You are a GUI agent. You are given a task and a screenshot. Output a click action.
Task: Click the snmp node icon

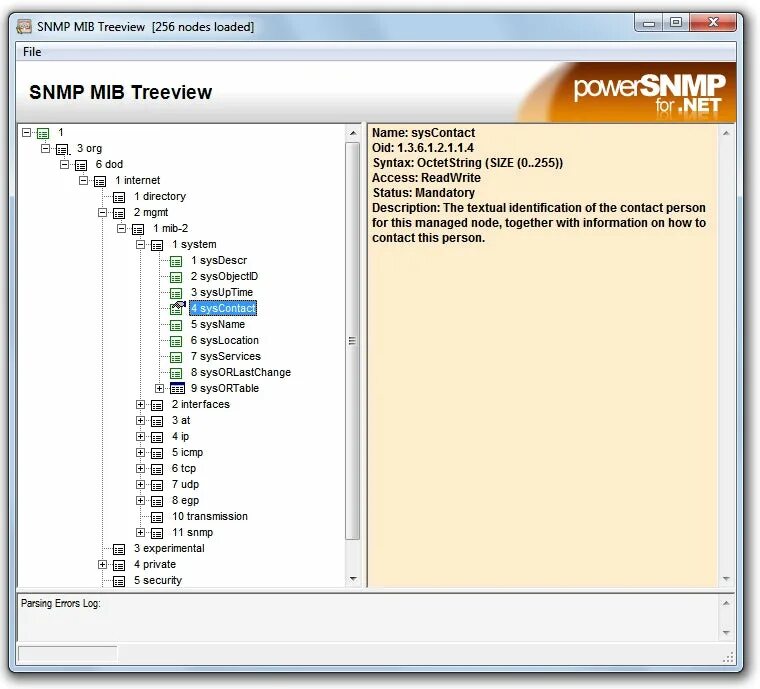(157, 533)
